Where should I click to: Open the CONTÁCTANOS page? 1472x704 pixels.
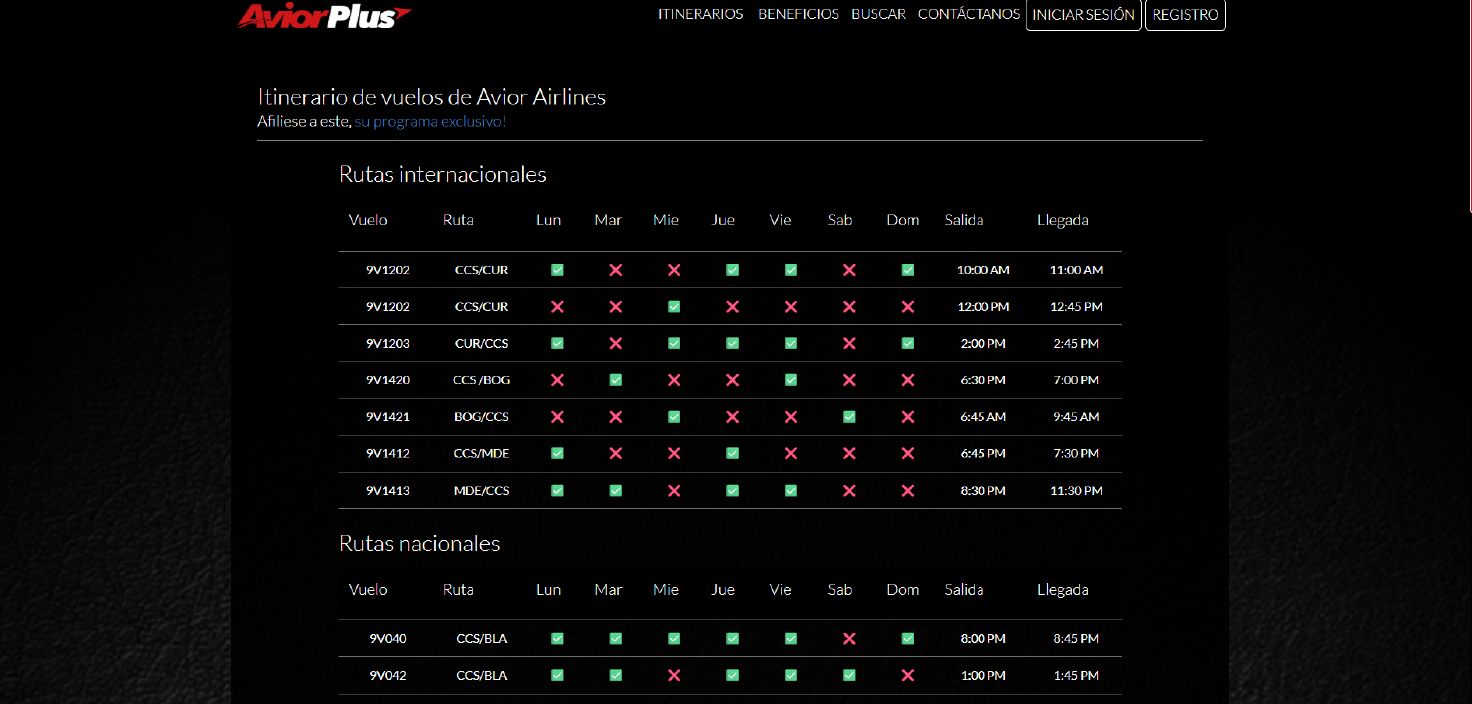pos(968,15)
